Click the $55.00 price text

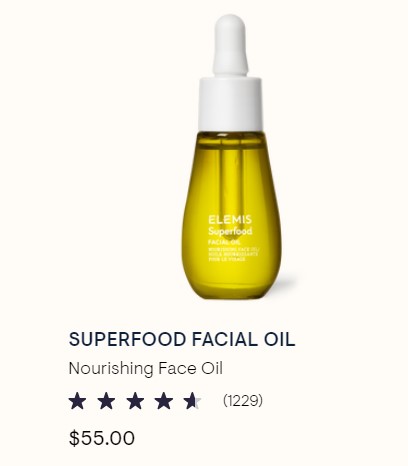tap(102, 438)
